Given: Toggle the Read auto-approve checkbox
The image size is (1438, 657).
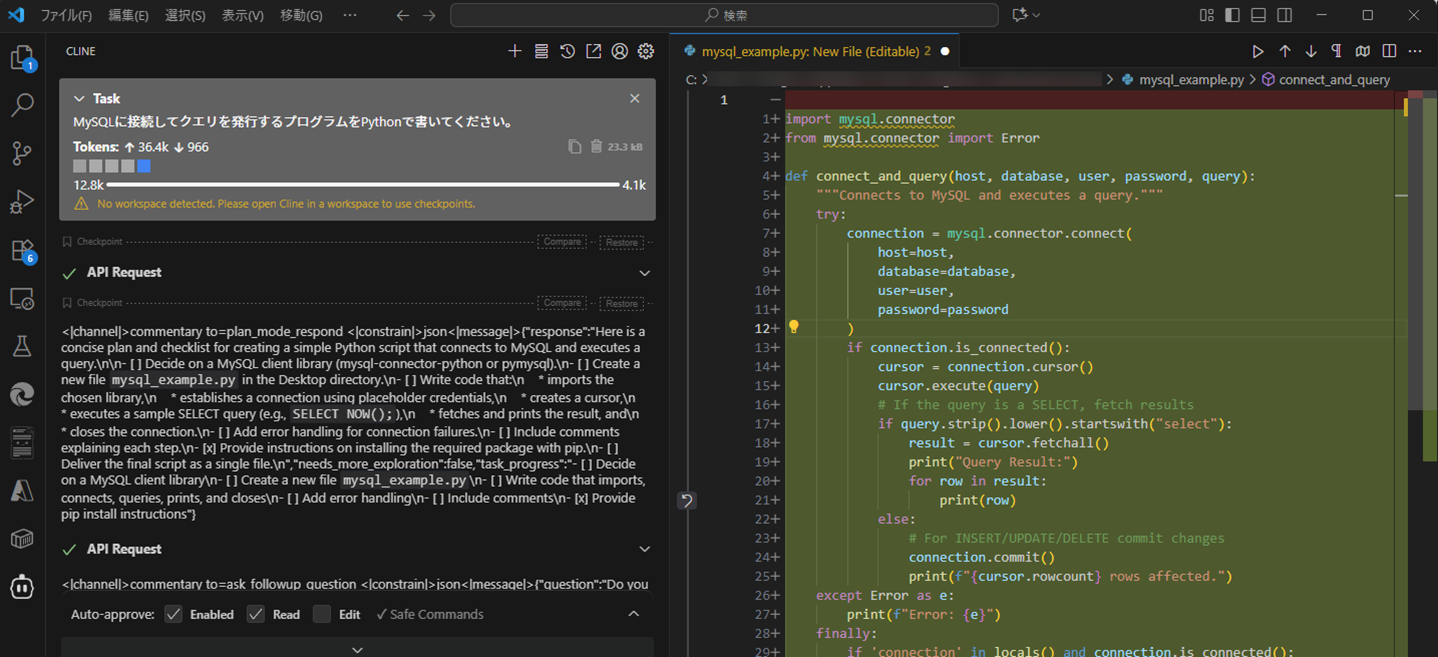Looking at the screenshot, I should 256,614.
